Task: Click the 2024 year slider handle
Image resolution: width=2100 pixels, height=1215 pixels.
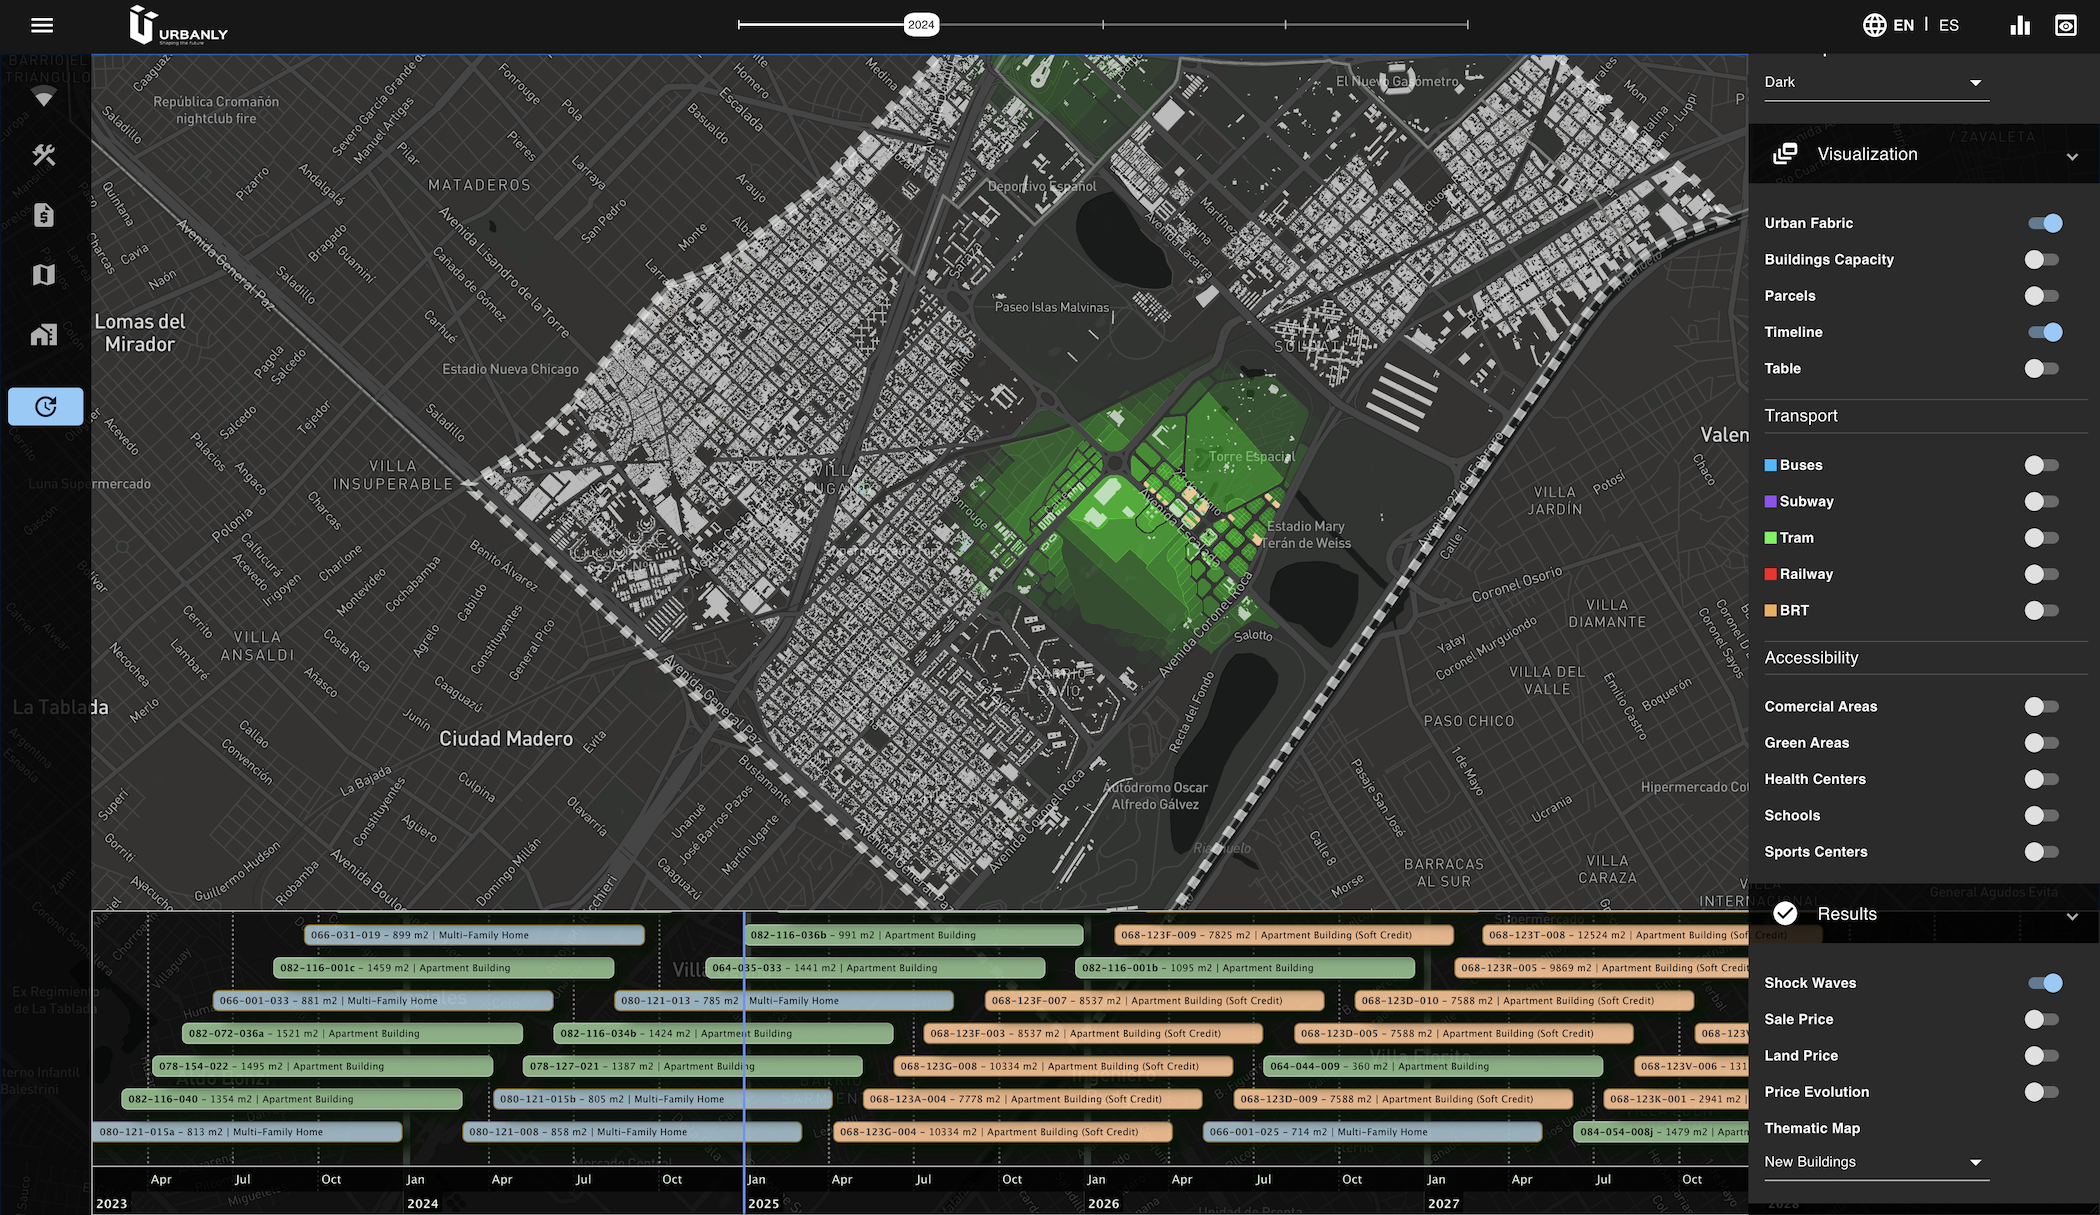Action: pyautogui.click(x=921, y=25)
